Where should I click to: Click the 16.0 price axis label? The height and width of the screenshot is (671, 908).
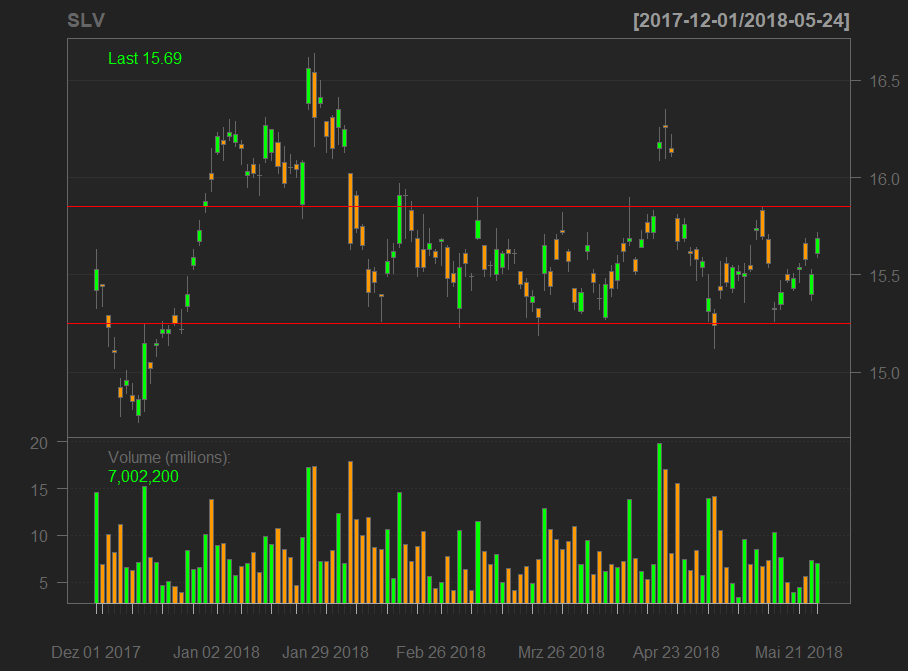tap(877, 179)
